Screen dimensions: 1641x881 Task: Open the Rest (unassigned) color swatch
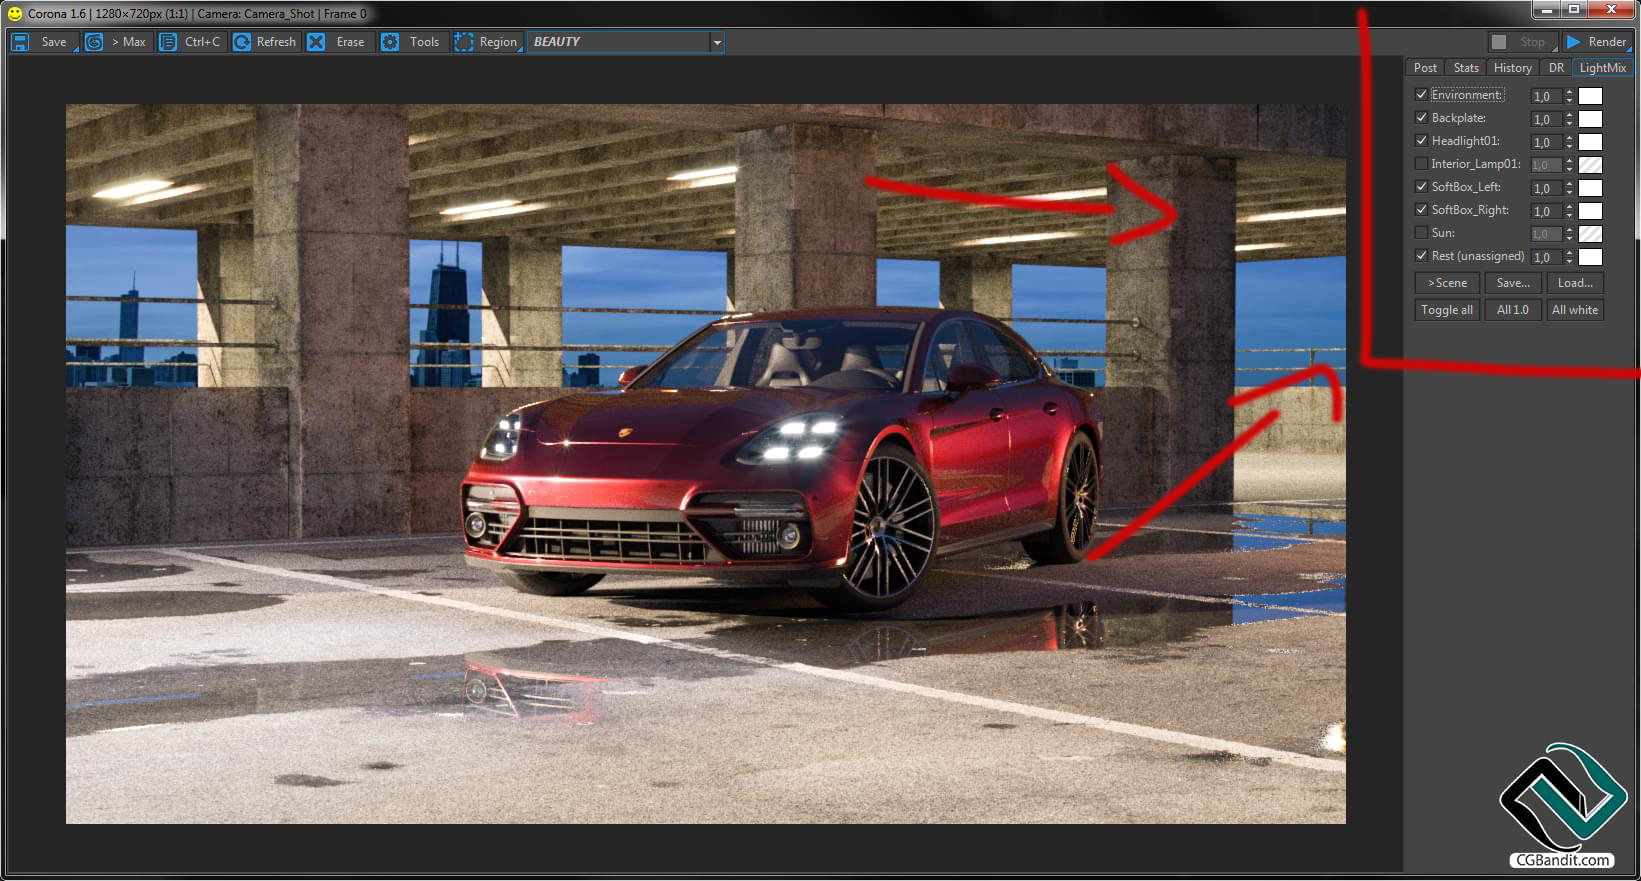tap(1590, 257)
